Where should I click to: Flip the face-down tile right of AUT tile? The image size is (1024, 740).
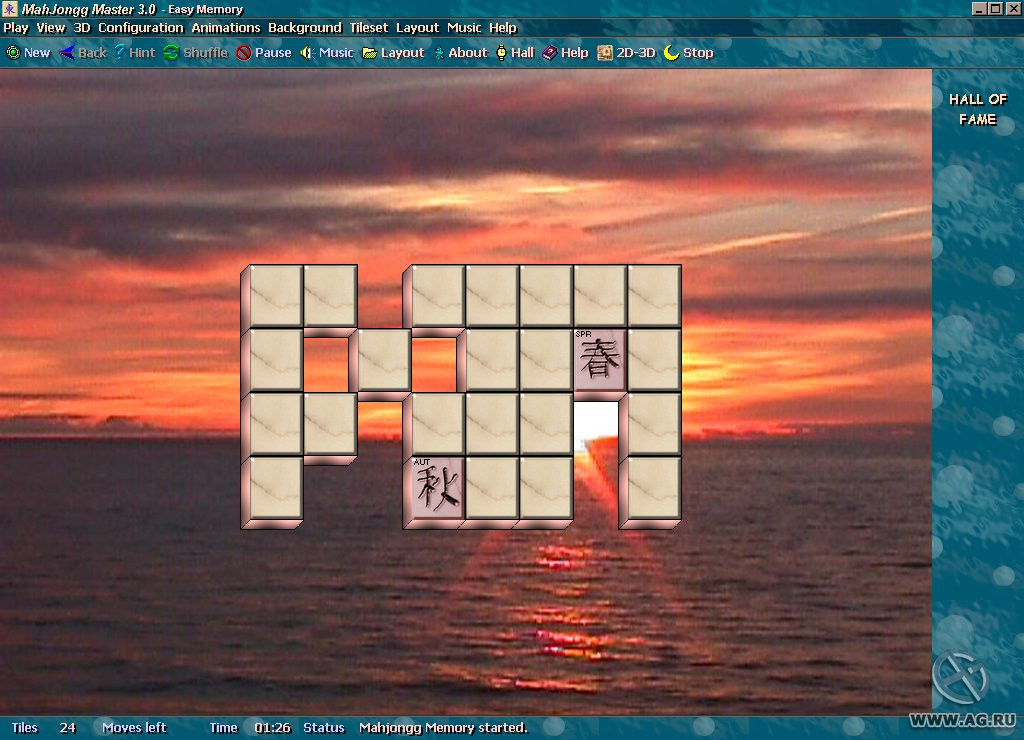(492, 488)
